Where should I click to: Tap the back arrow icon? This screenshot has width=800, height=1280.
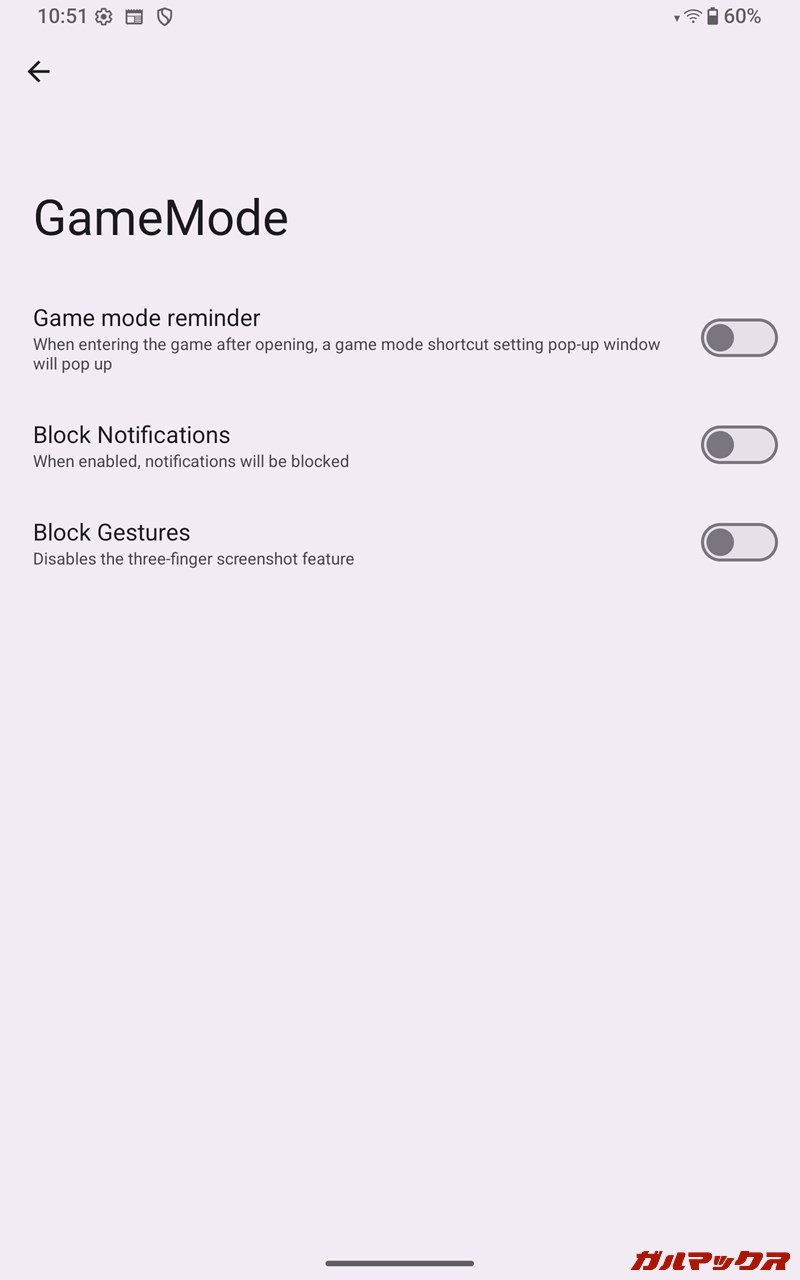[x=39, y=71]
